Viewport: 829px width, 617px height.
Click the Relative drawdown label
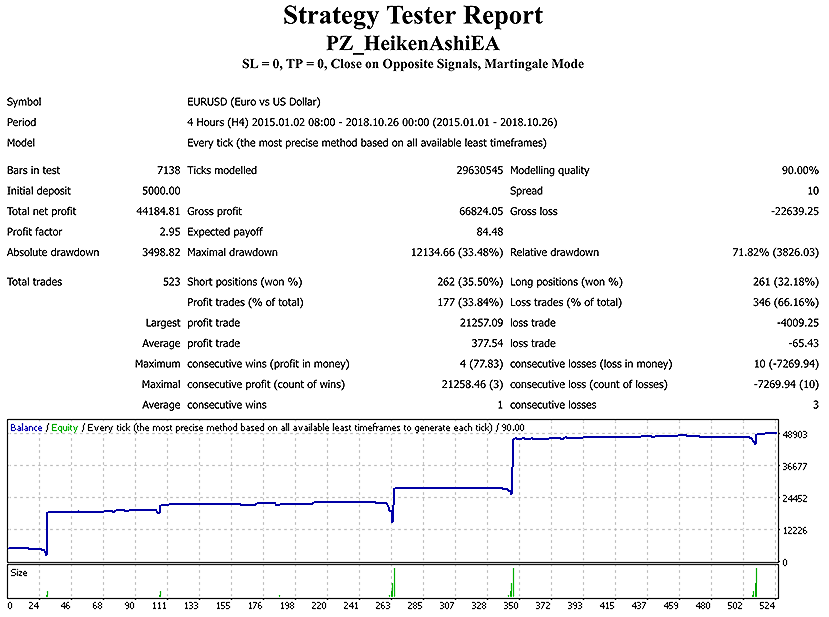point(555,252)
